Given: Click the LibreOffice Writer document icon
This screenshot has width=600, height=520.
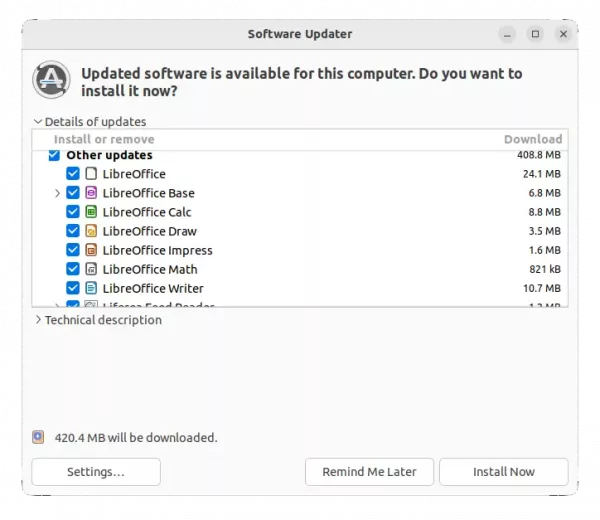Looking at the screenshot, I should click(x=91, y=288).
